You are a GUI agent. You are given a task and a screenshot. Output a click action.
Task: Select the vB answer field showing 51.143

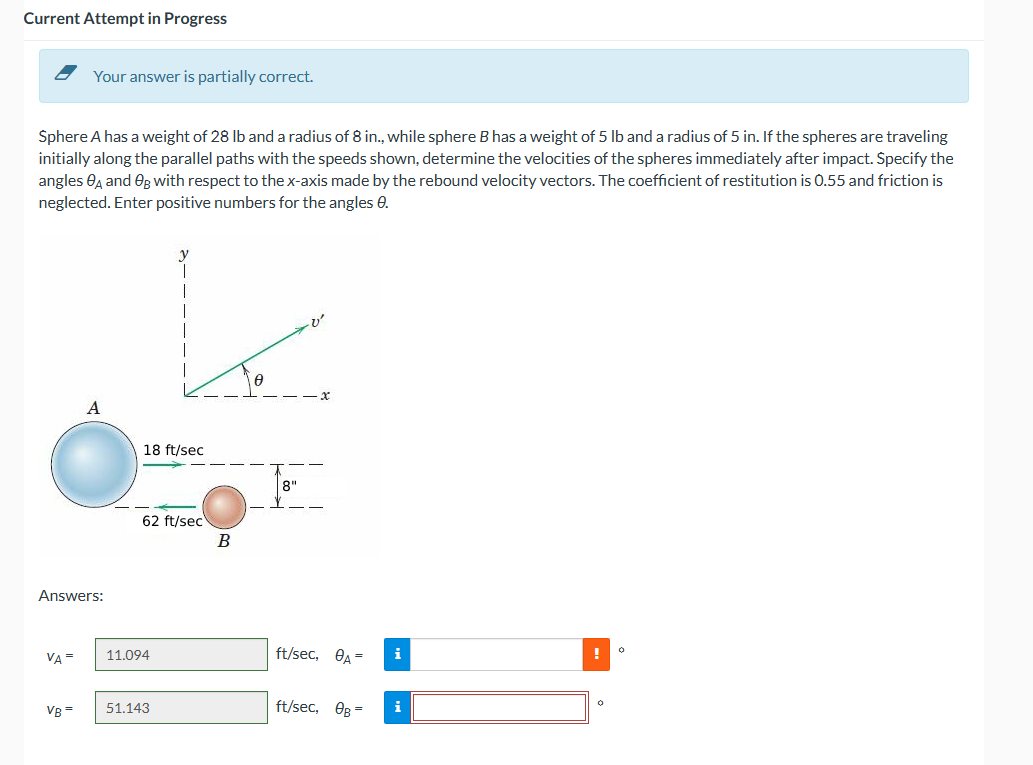tap(180, 707)
